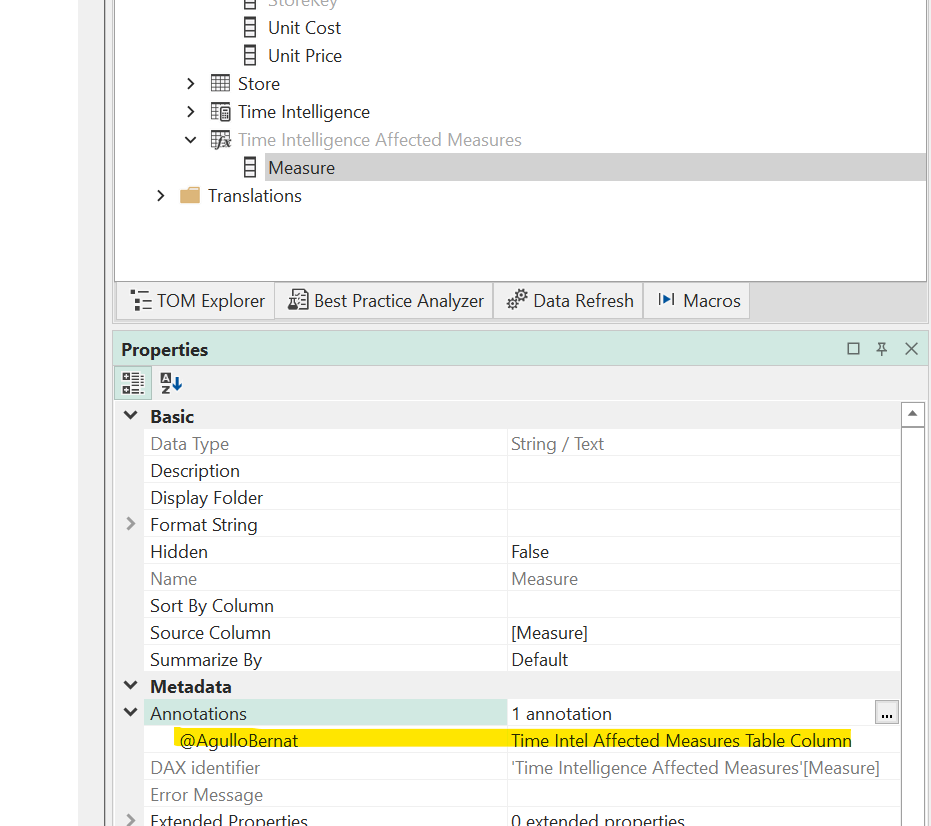
Task: Pin the Properties panel with the pin icon
Action: click(881, 349)
